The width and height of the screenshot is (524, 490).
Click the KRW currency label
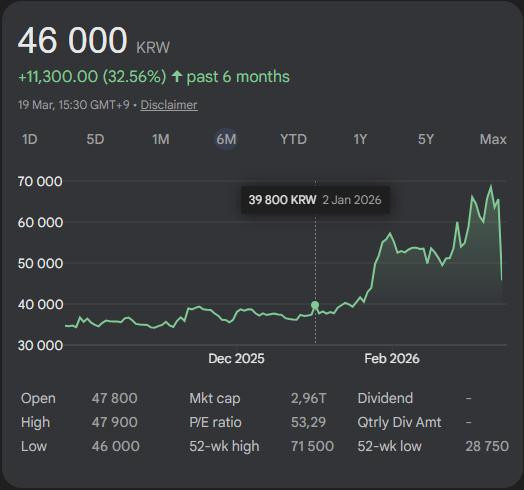tap(153, 47)
